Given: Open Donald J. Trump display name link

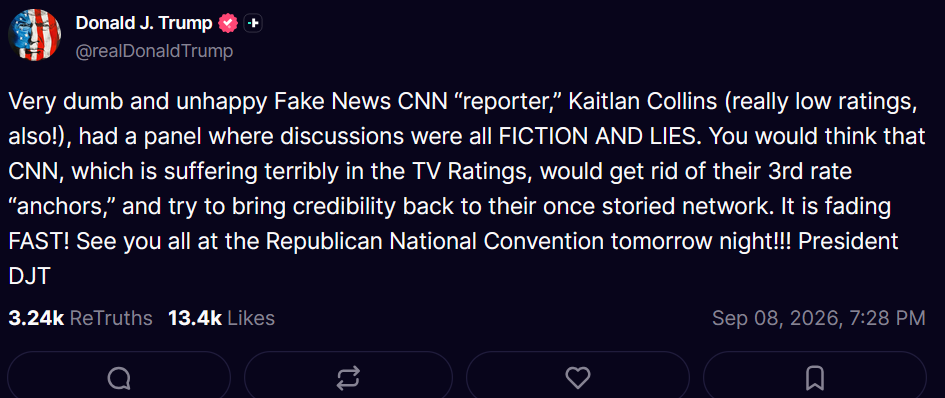Looking at the screenshot, I should click(x=144, y=24).
